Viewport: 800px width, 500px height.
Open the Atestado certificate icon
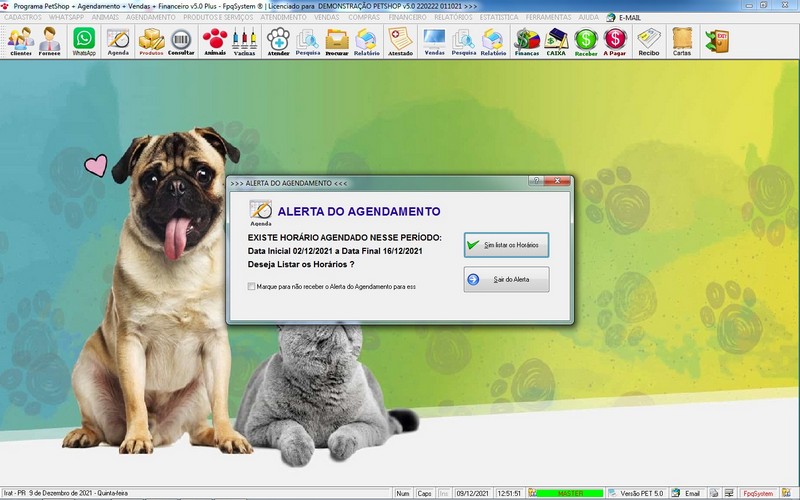coord(401,41)
